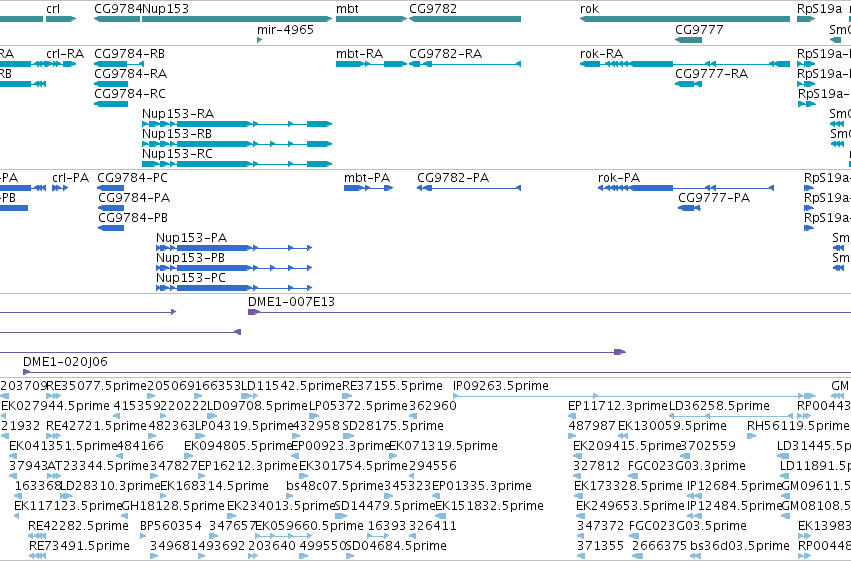Select the CG9784-RC transcript label
This screenshot has height=561, width=851.
(130, 94)
